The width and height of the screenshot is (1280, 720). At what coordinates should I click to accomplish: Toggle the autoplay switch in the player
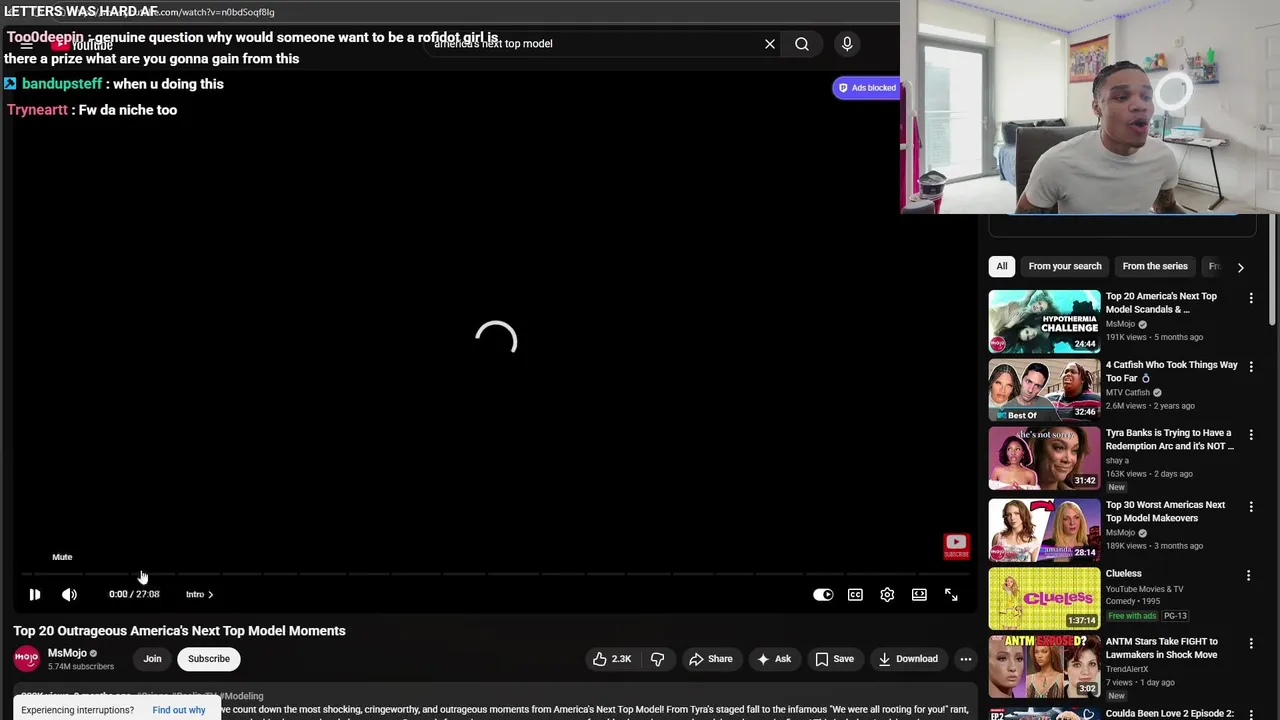[823, 594]
